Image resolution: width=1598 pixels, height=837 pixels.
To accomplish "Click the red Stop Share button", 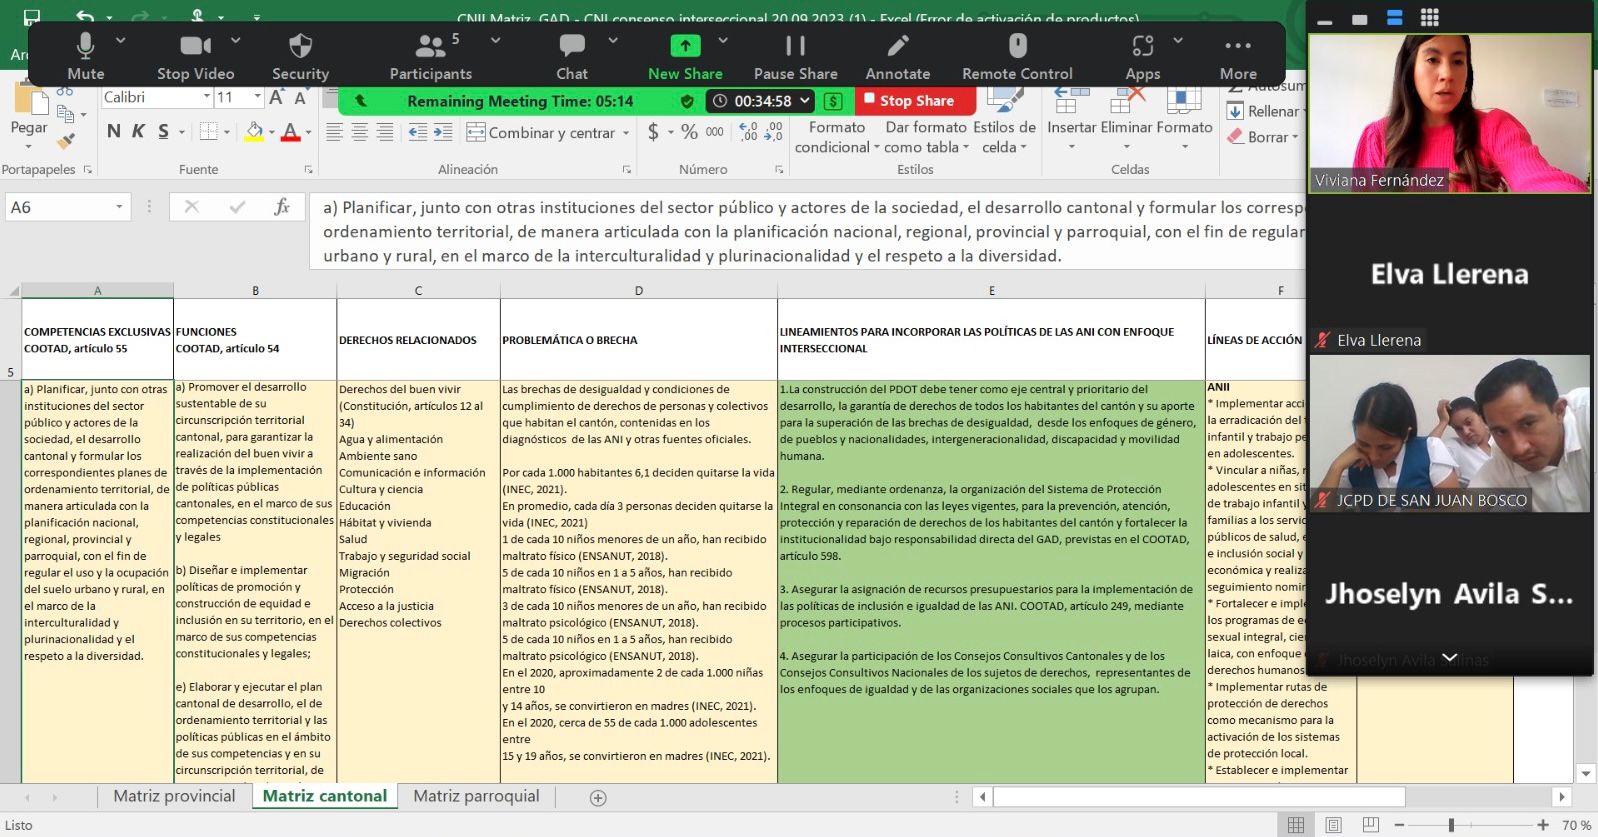I will (908, 101).
